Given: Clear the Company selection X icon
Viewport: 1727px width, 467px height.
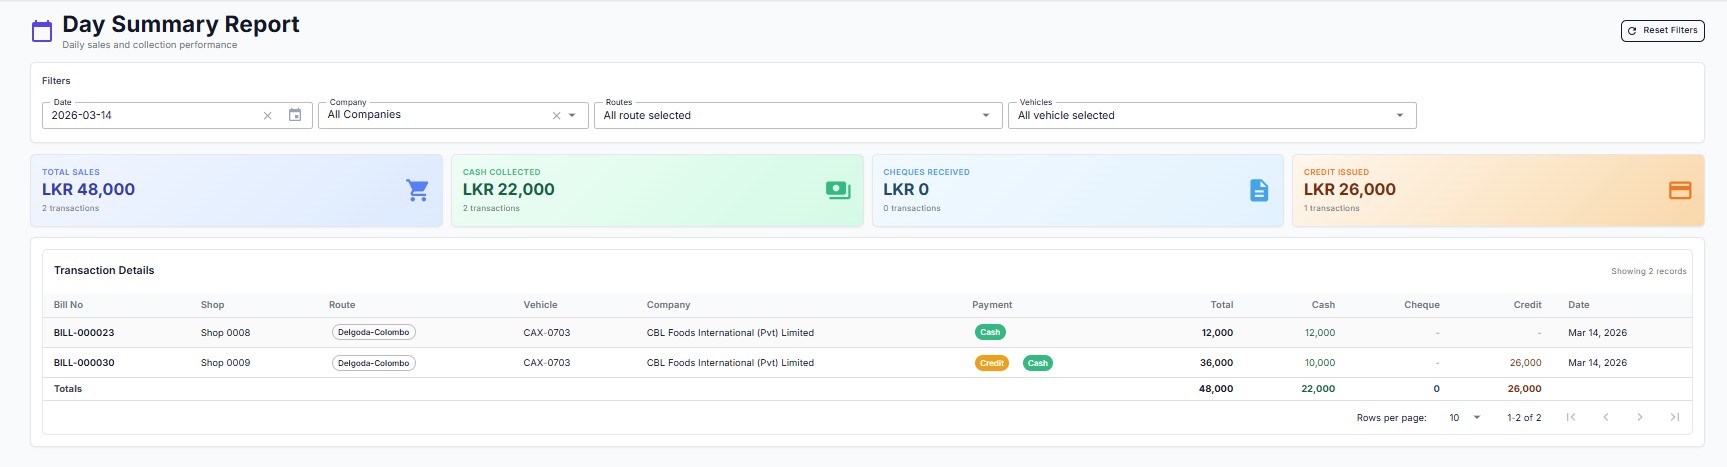Looking at the screenshot, I should coord(556,116).
